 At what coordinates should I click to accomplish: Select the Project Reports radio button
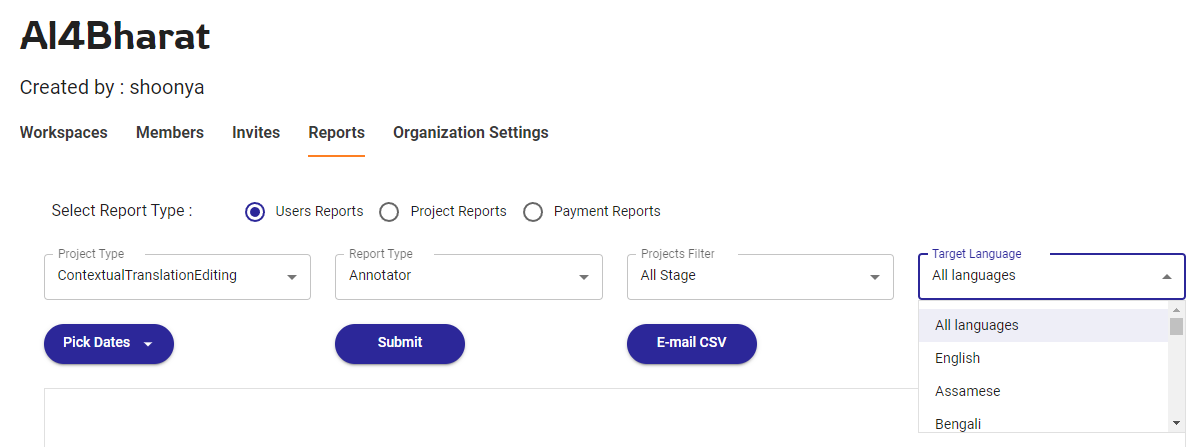pos(389,212)
